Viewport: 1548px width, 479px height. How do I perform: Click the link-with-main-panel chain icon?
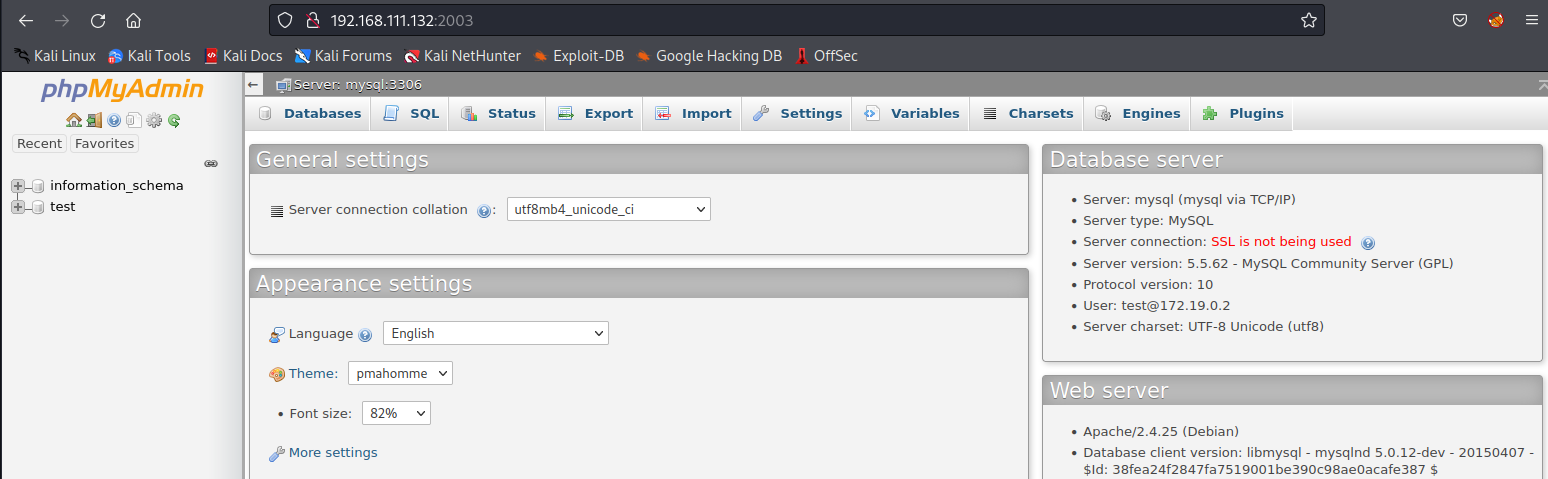click(x=211, y=163)
